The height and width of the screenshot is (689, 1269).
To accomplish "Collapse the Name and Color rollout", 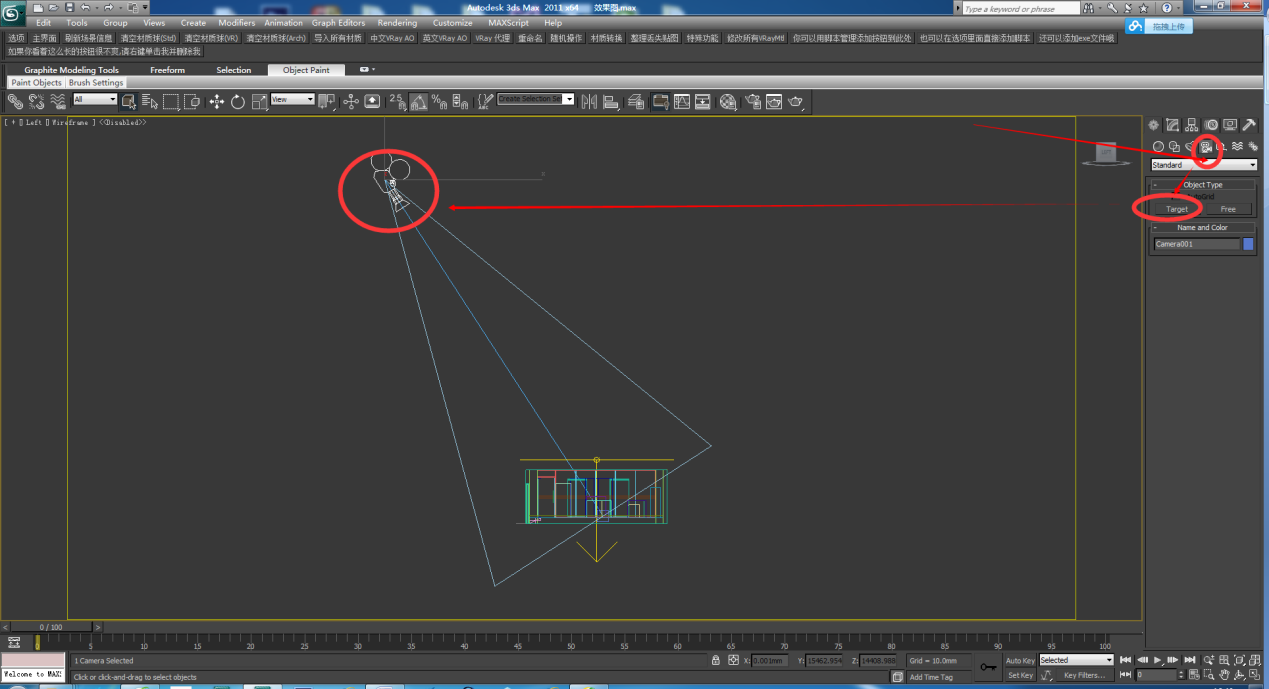I will (x=1202, y=227).
